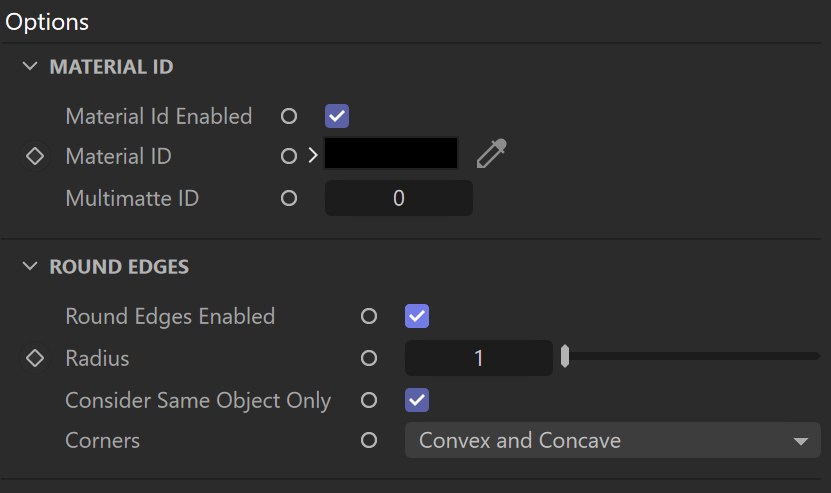Click the animation dot for Round Edges Enabled
Viewport: 831px width, 493px height.
[369, 316]
